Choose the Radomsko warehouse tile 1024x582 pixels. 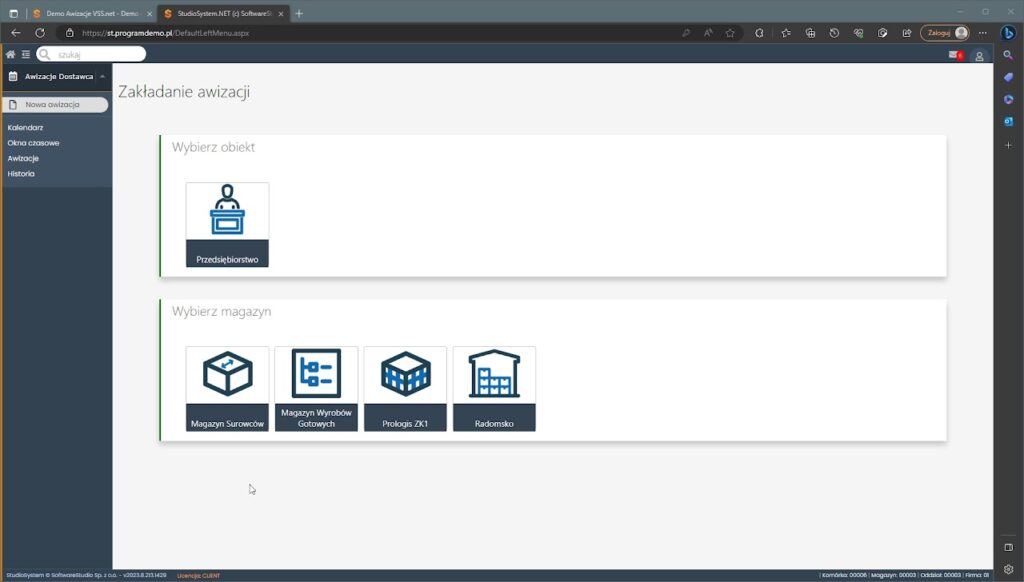[494, 388]
